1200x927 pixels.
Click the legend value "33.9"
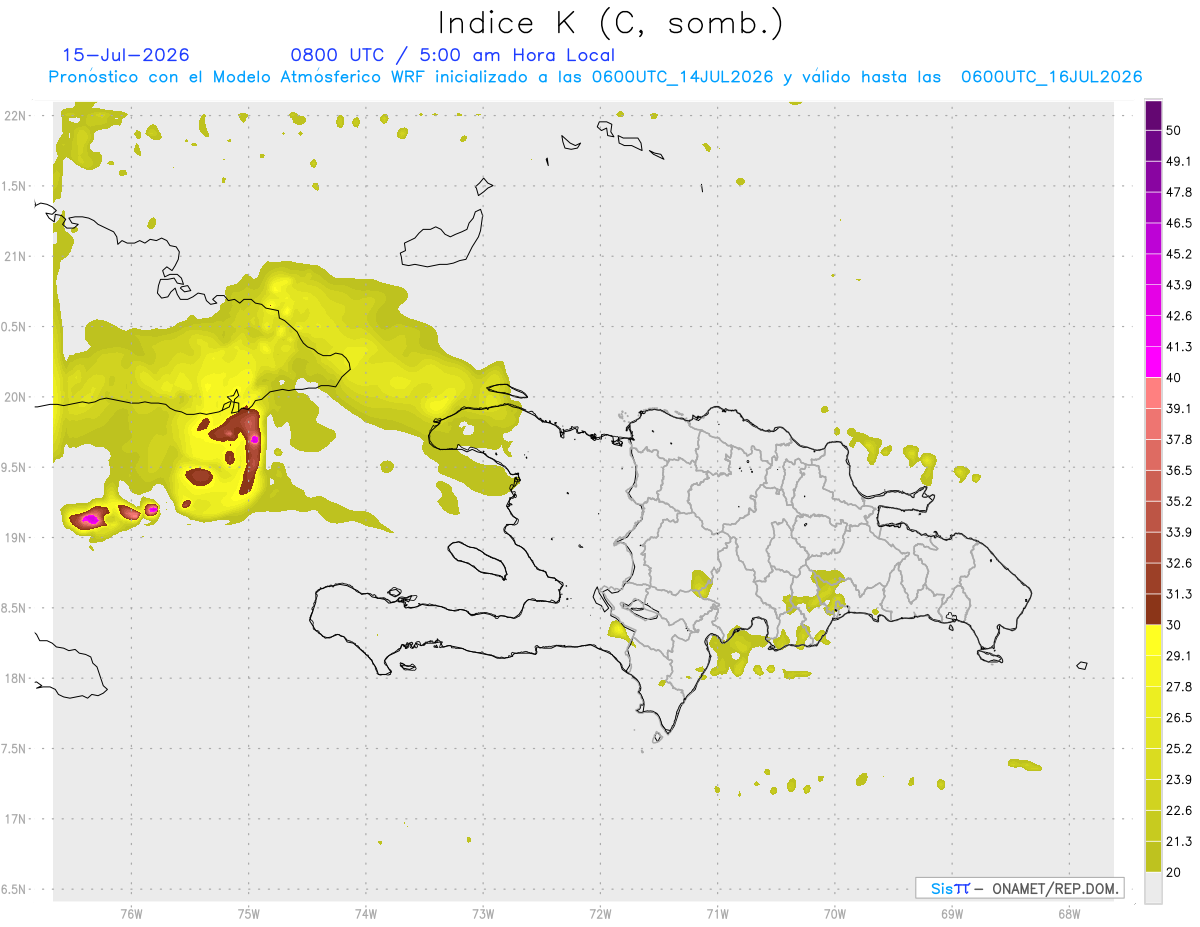click(x=1179, y=532)
